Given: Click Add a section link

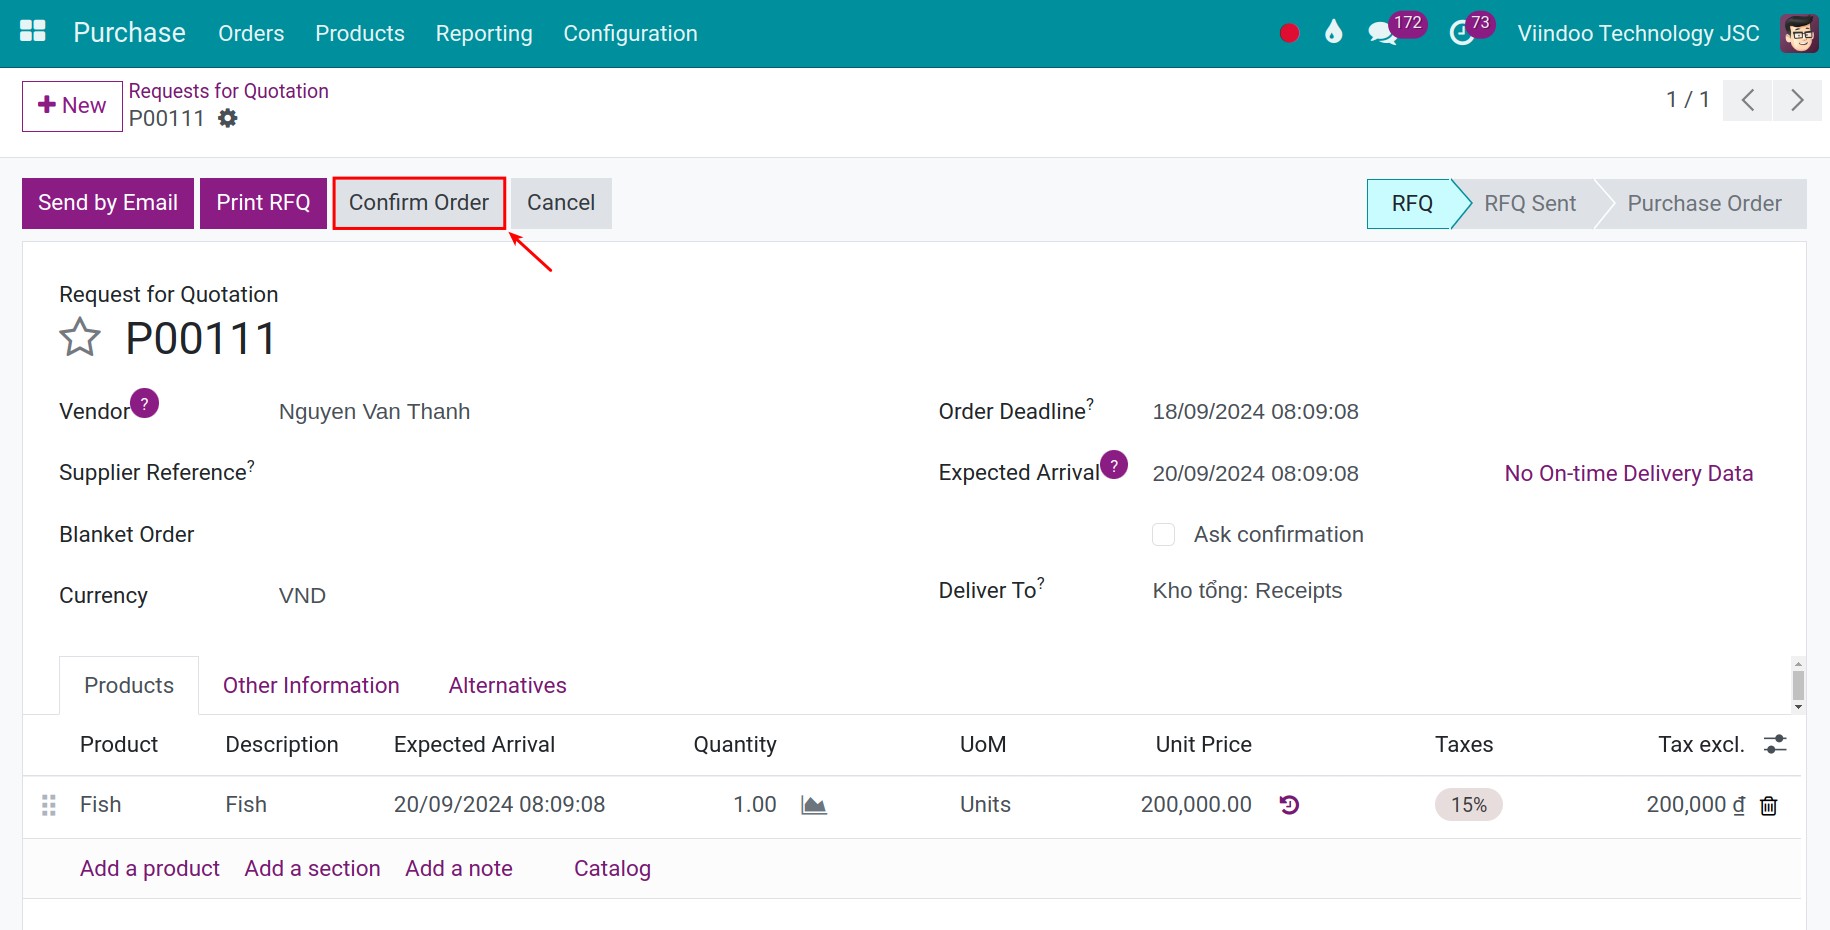Looking at the screenshot, I should pos(312,868).
